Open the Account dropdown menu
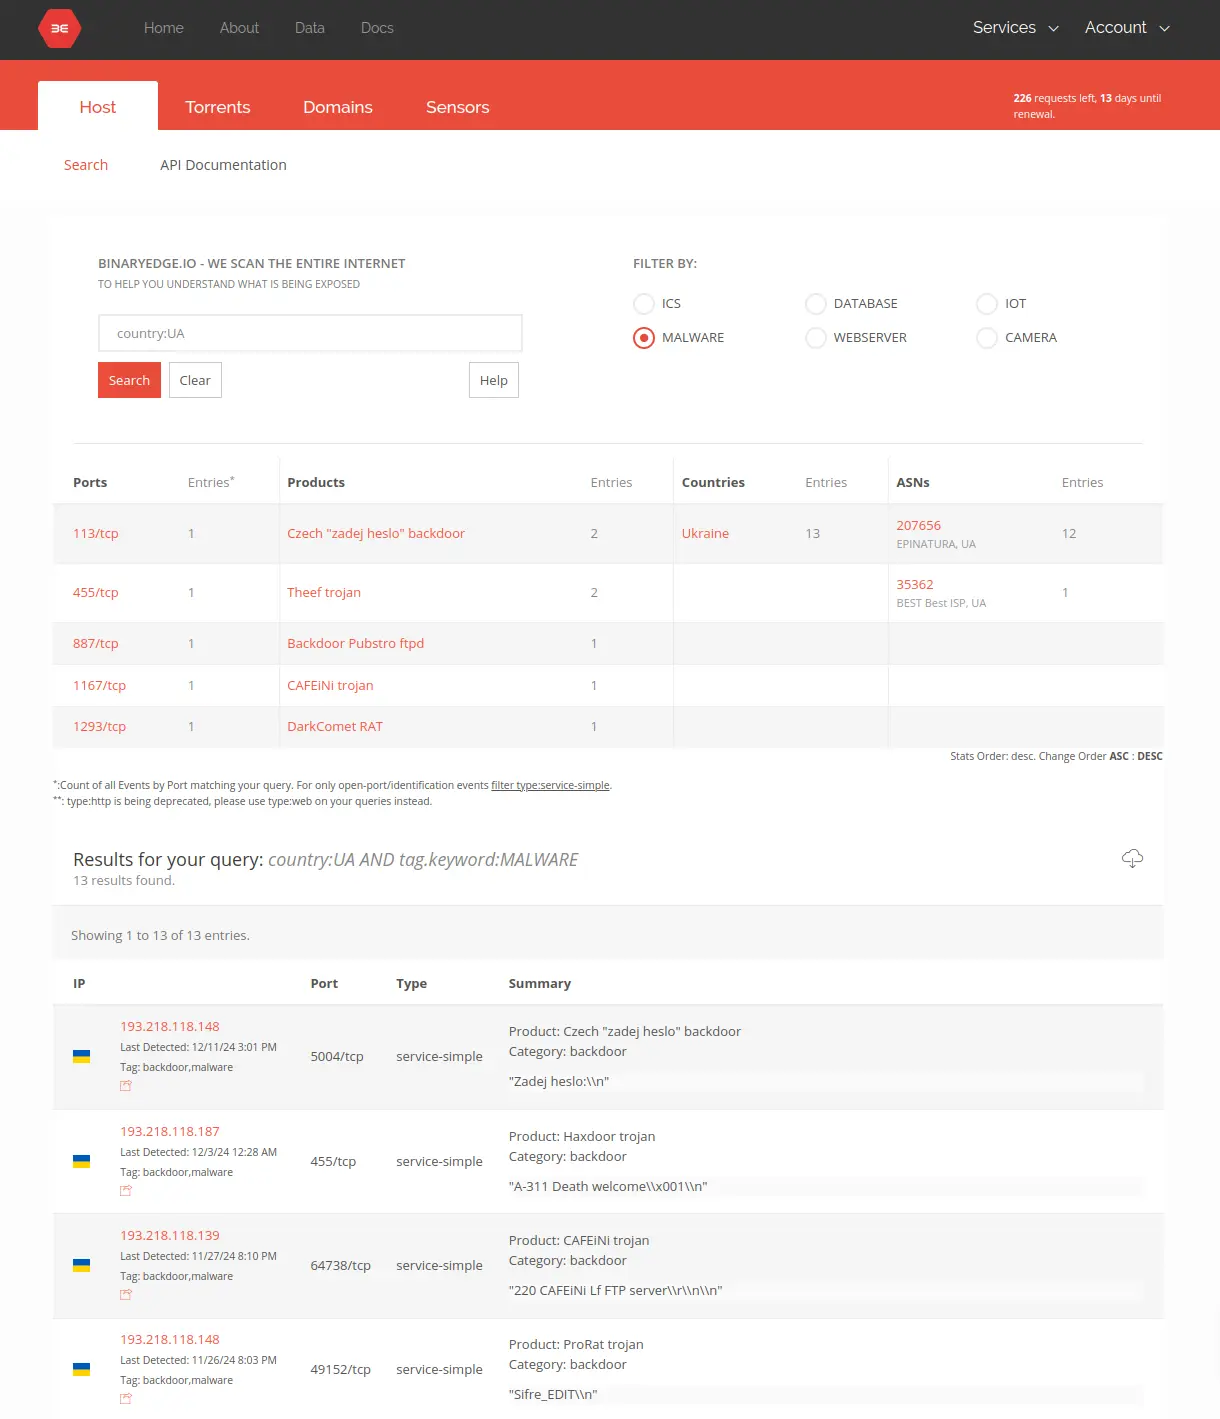Screen dimensions: 1220x1419 click(x=1127, y=28)
